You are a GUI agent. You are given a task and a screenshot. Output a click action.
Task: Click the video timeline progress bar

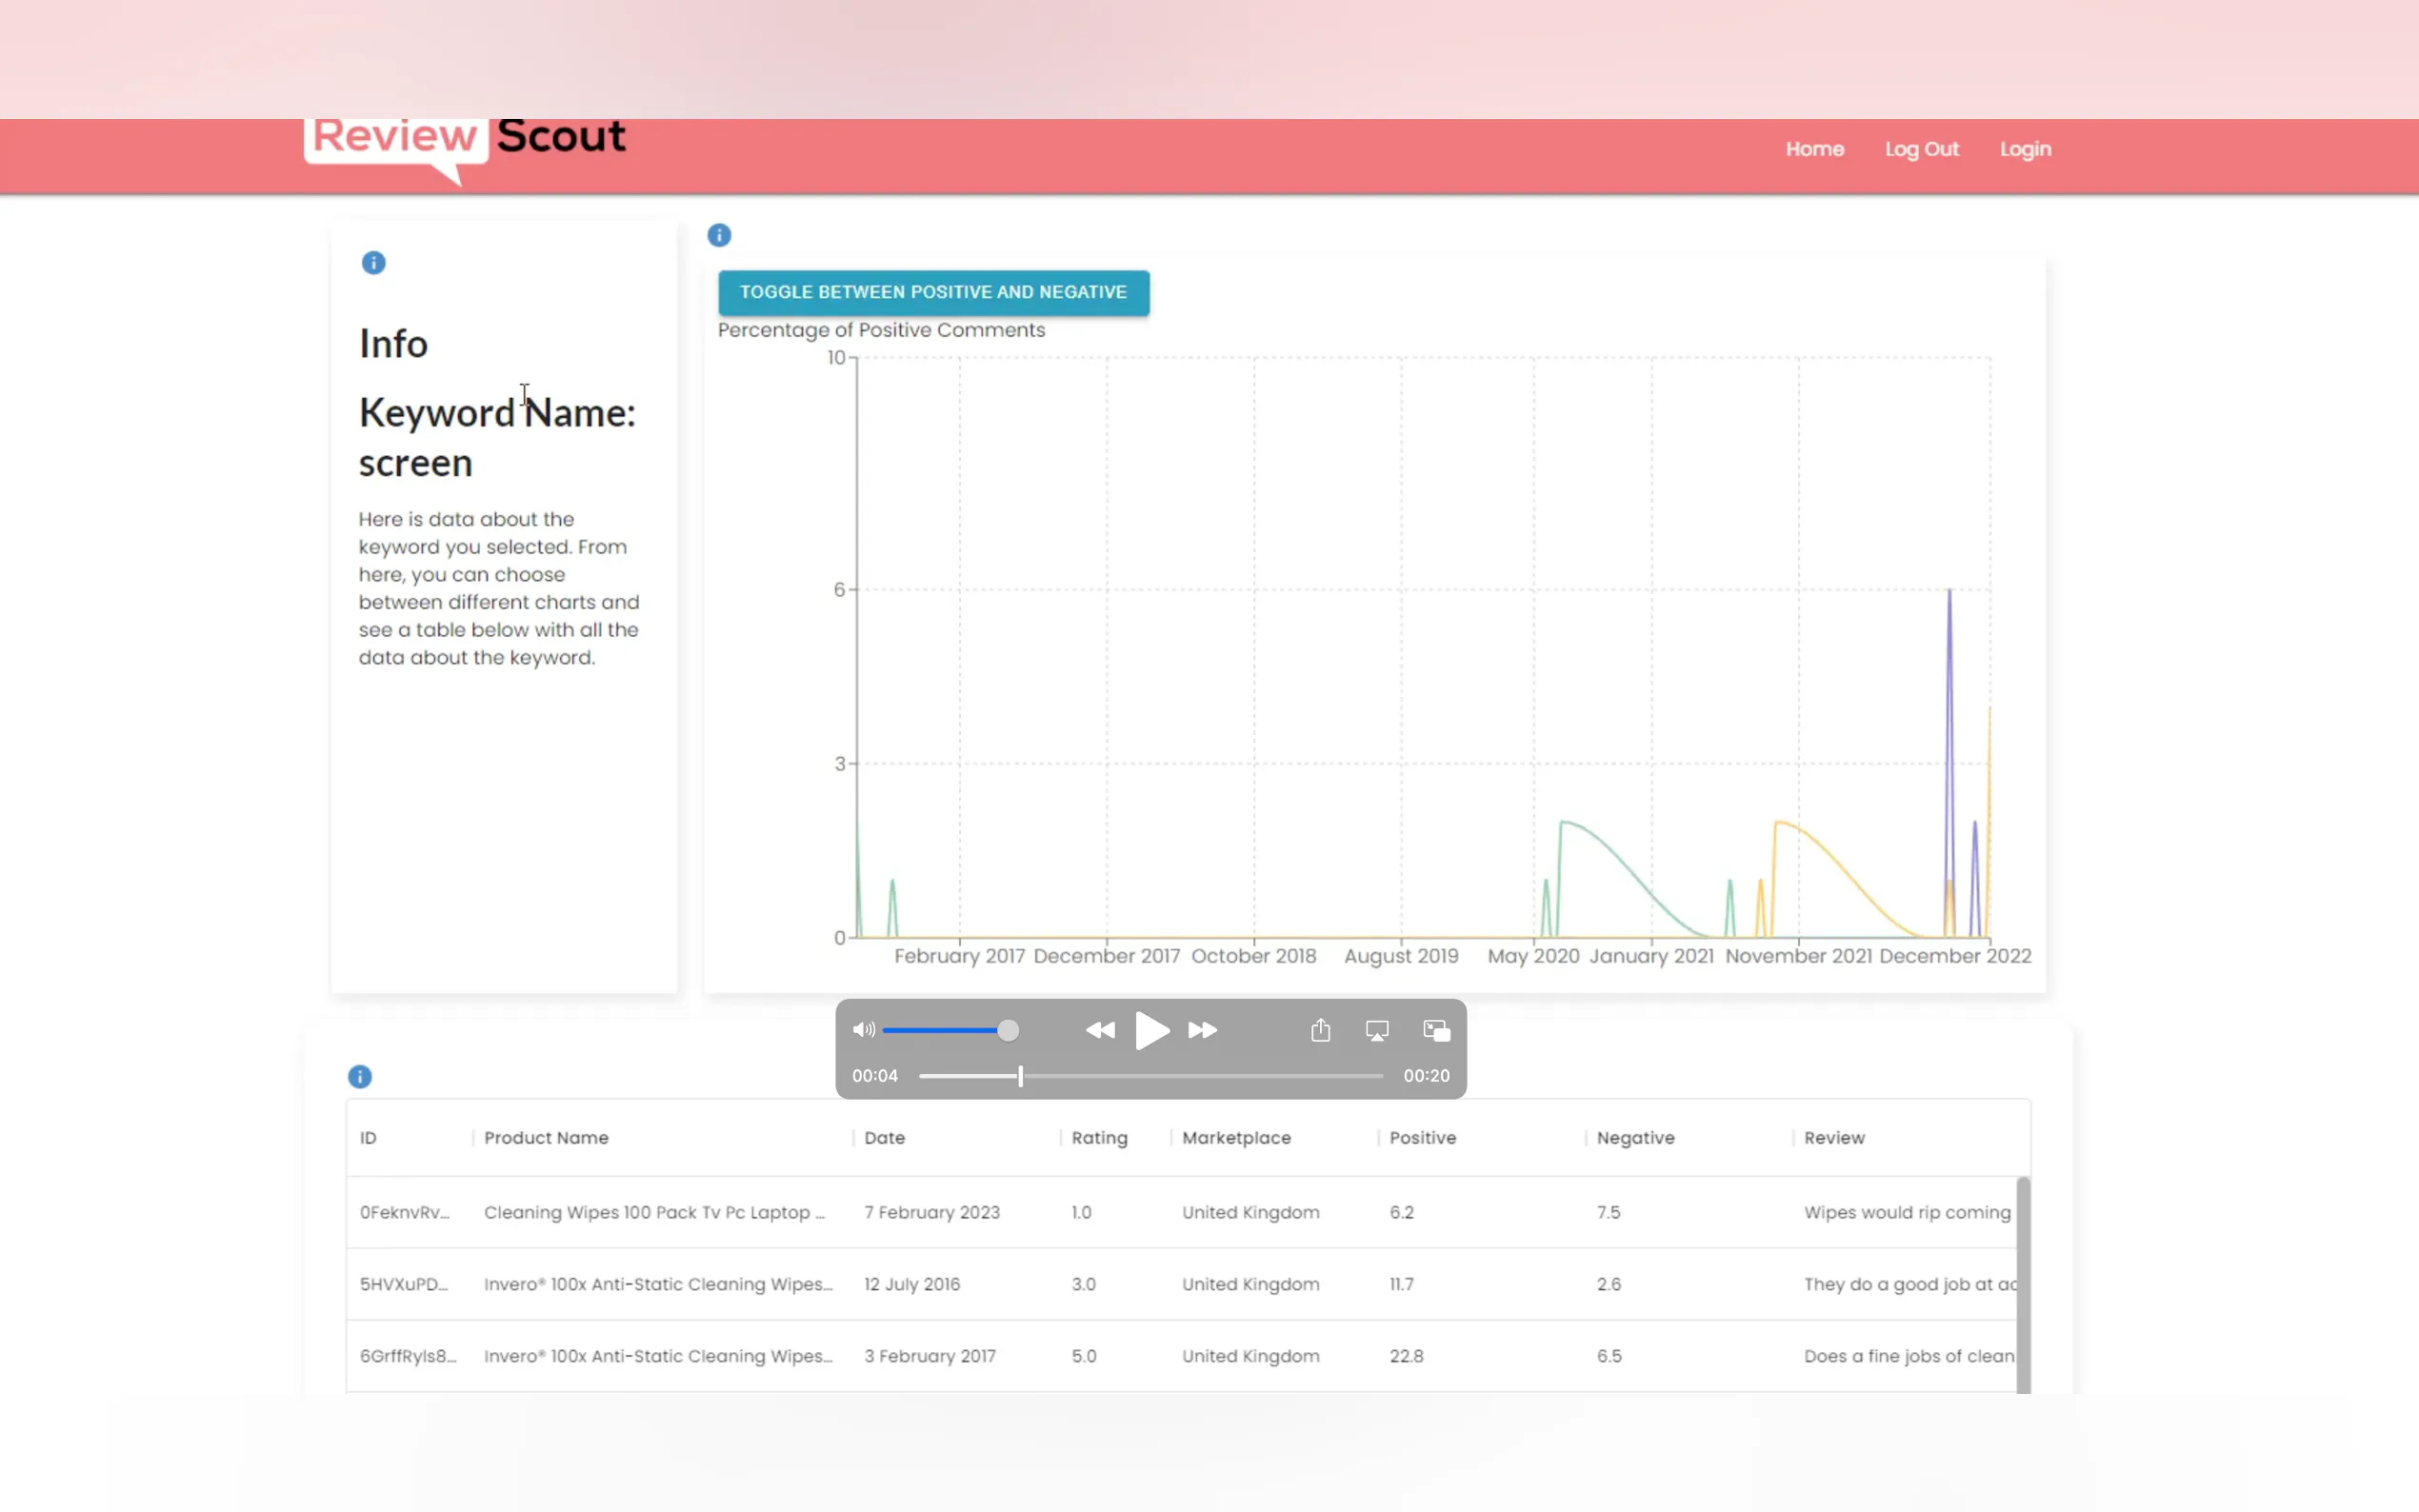coord(1150,1076)
